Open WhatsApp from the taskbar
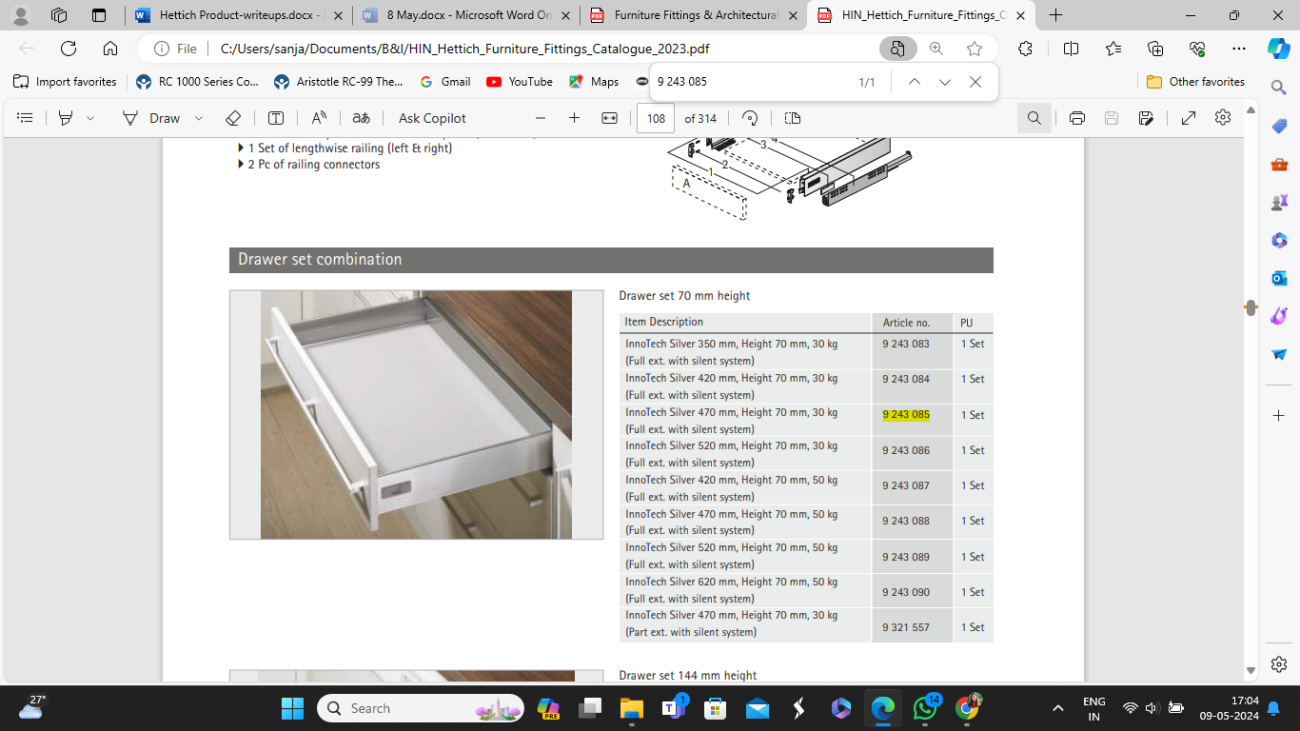 (925, 708)
